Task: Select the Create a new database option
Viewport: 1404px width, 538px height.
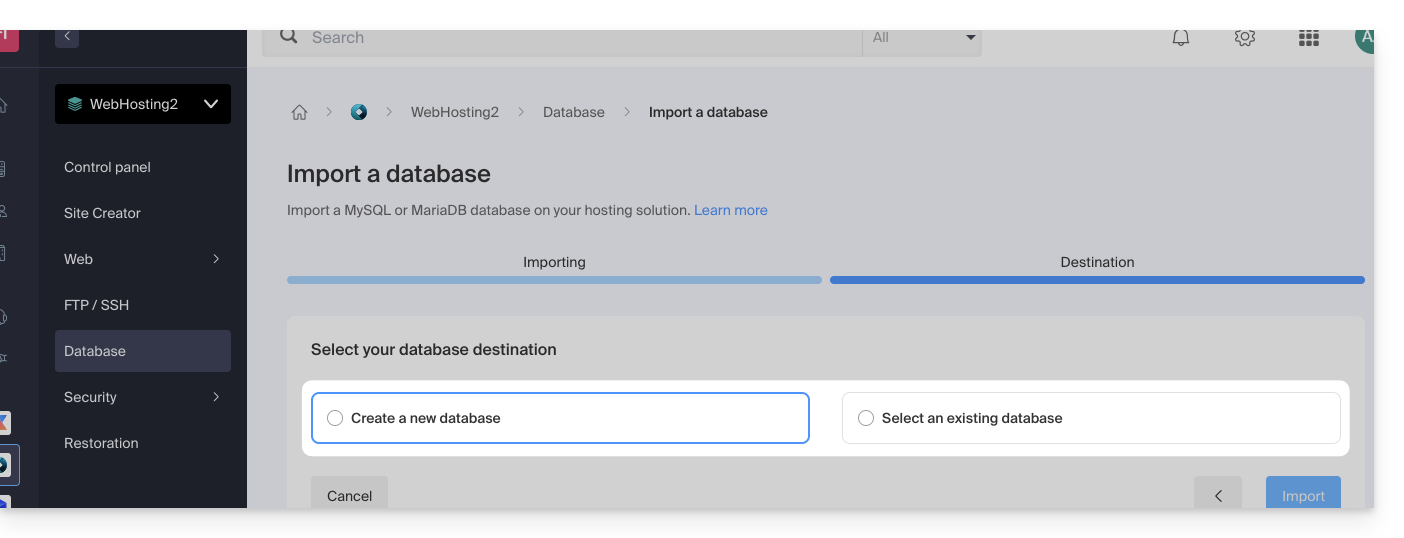Action: (335, 418)
